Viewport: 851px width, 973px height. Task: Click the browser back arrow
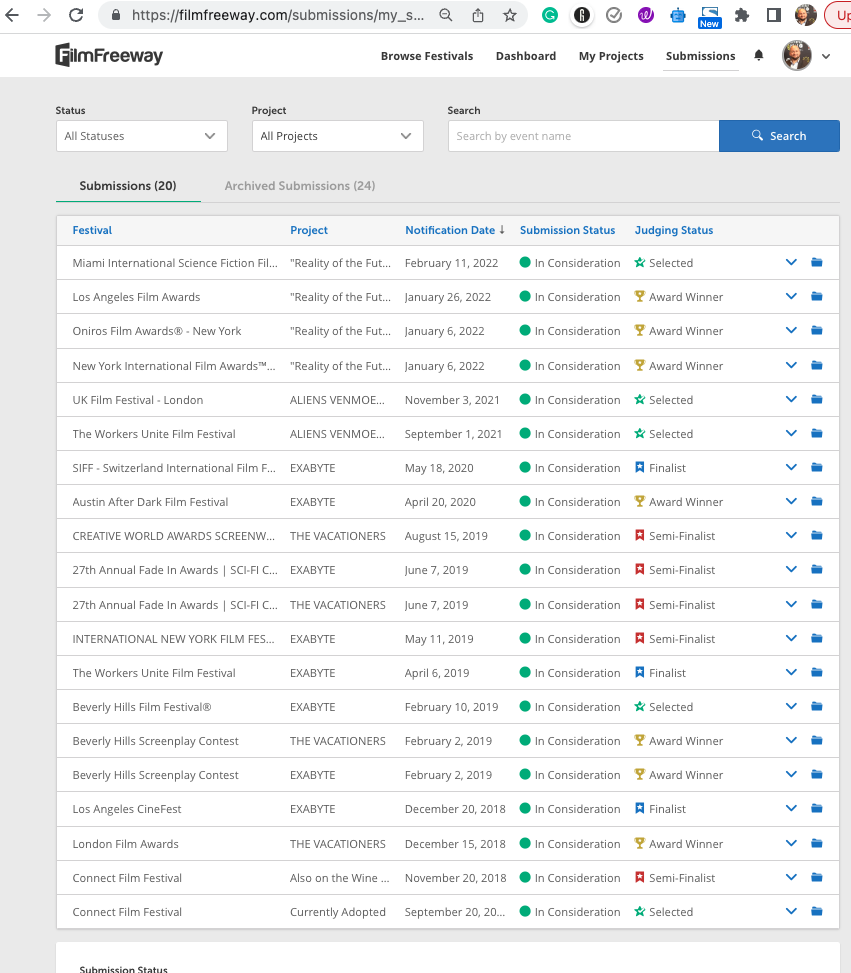[12, 15]
